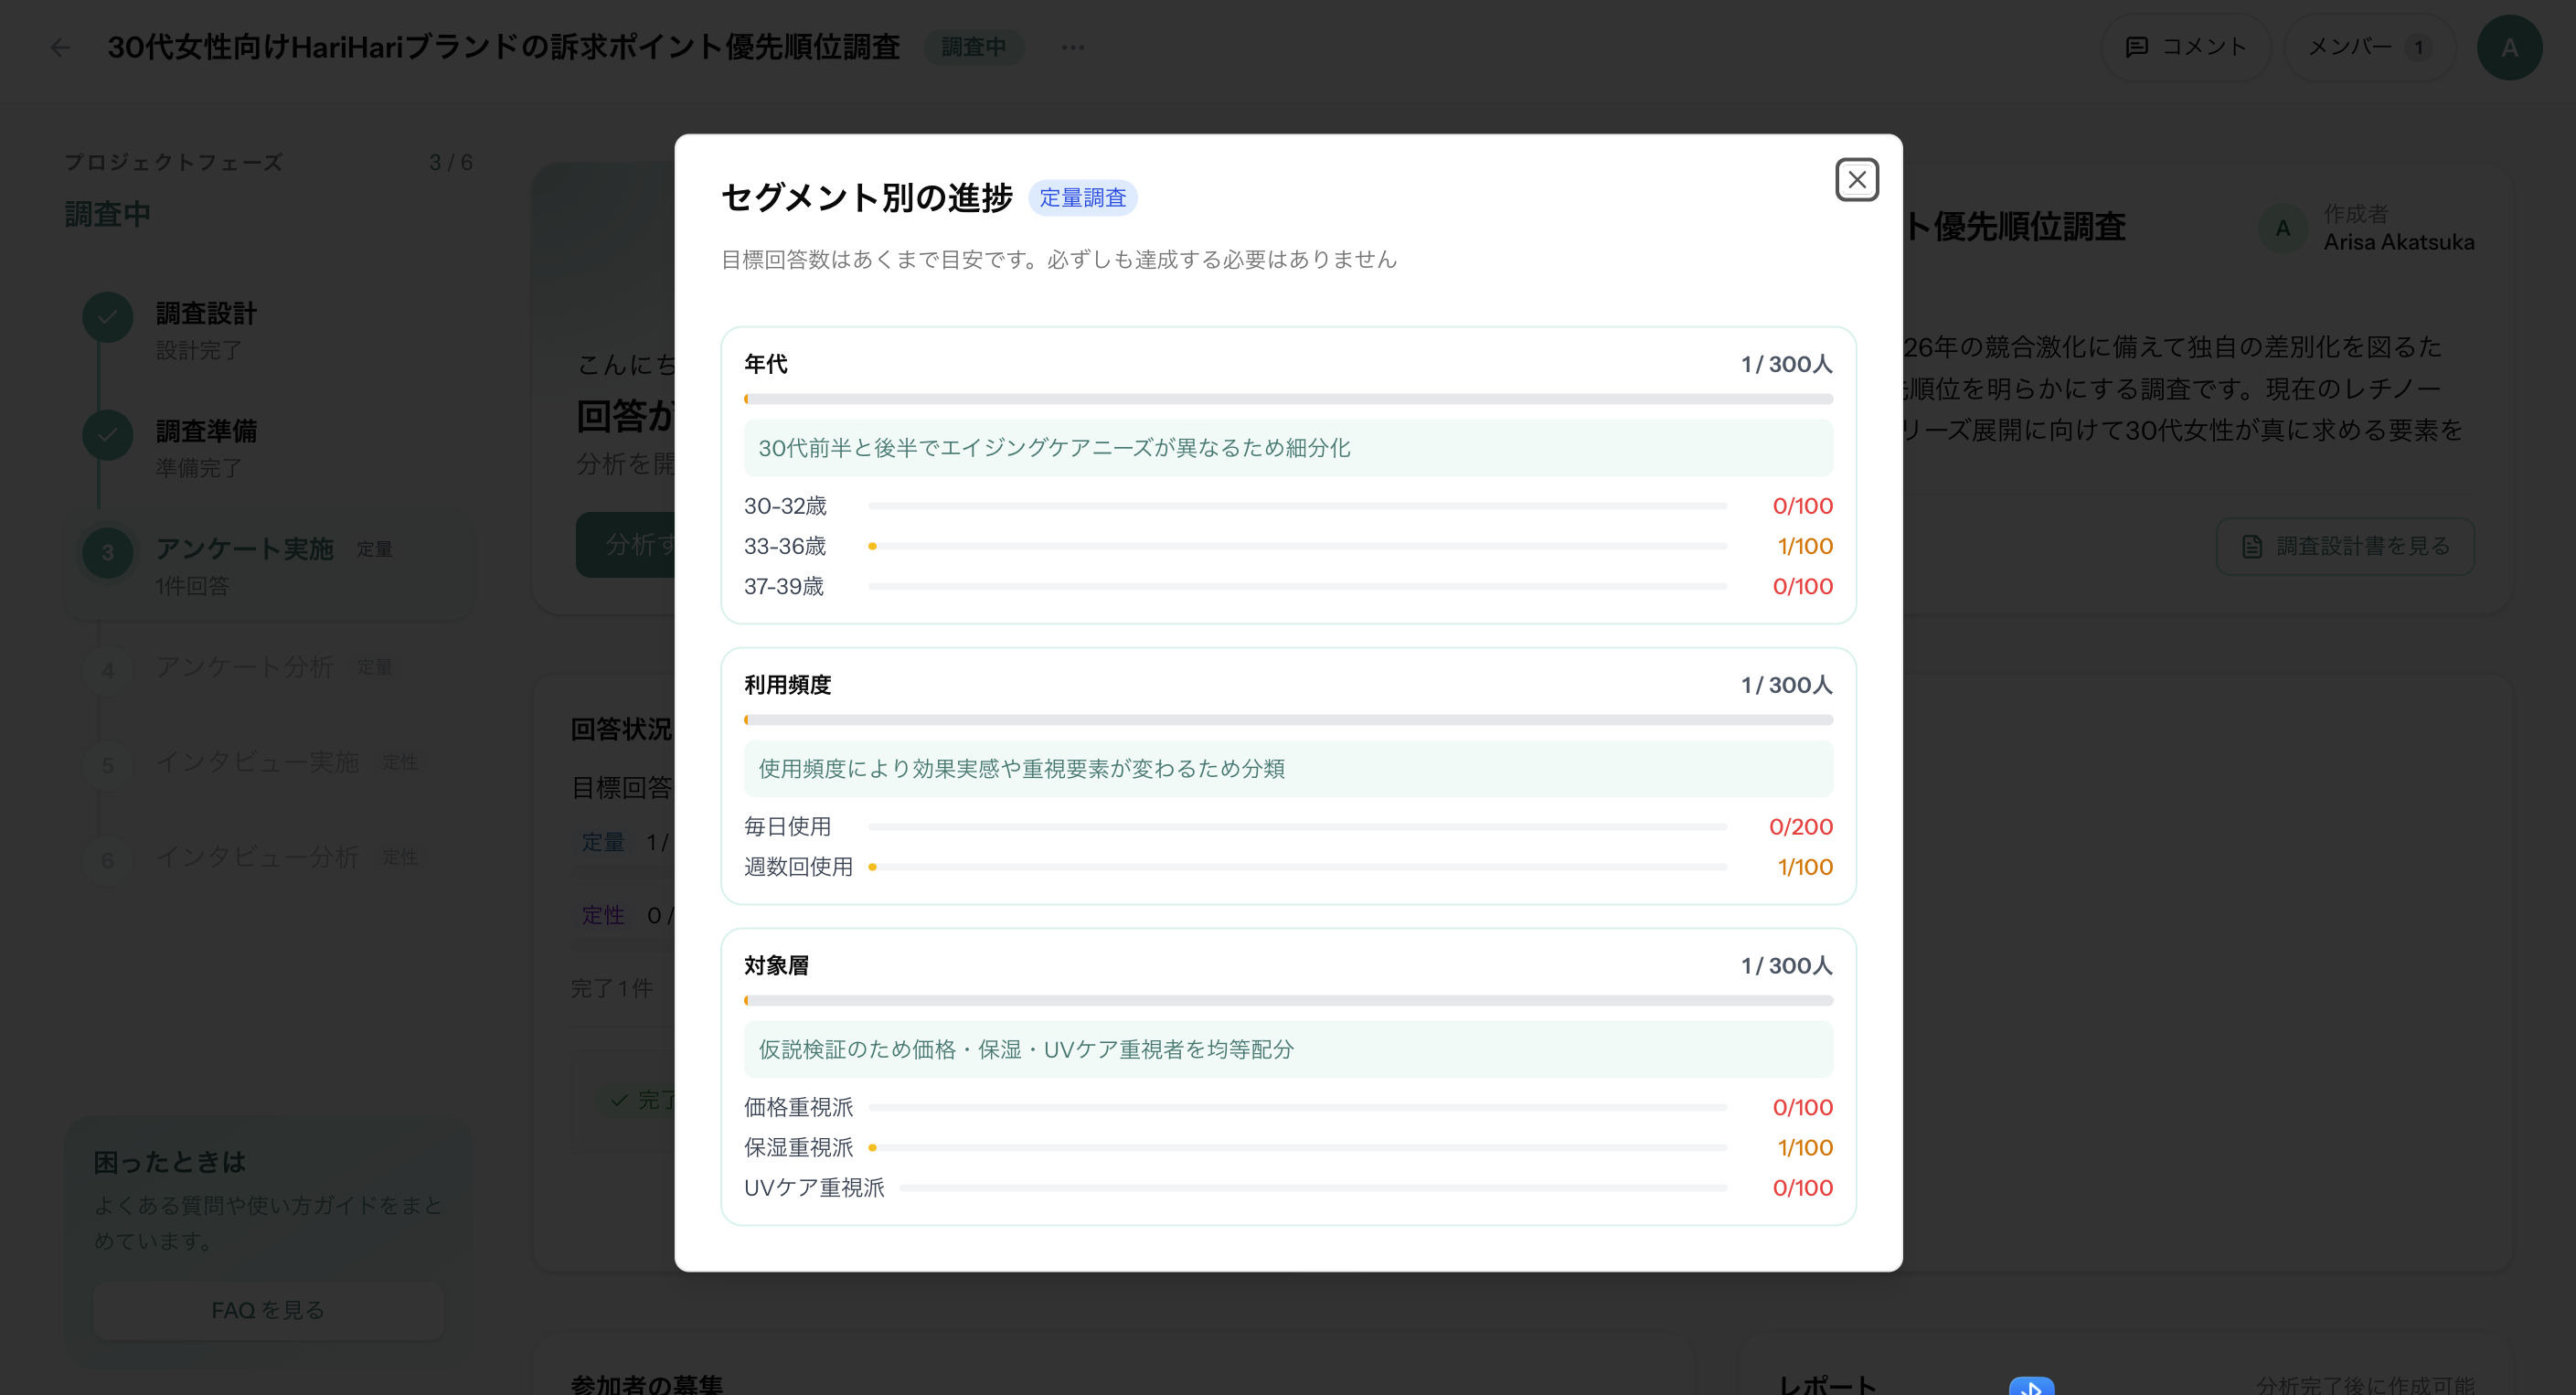Click the 保湿重視派 segment label
This screenshot has width=2576, height=1395.
[x=798, y=1148]
